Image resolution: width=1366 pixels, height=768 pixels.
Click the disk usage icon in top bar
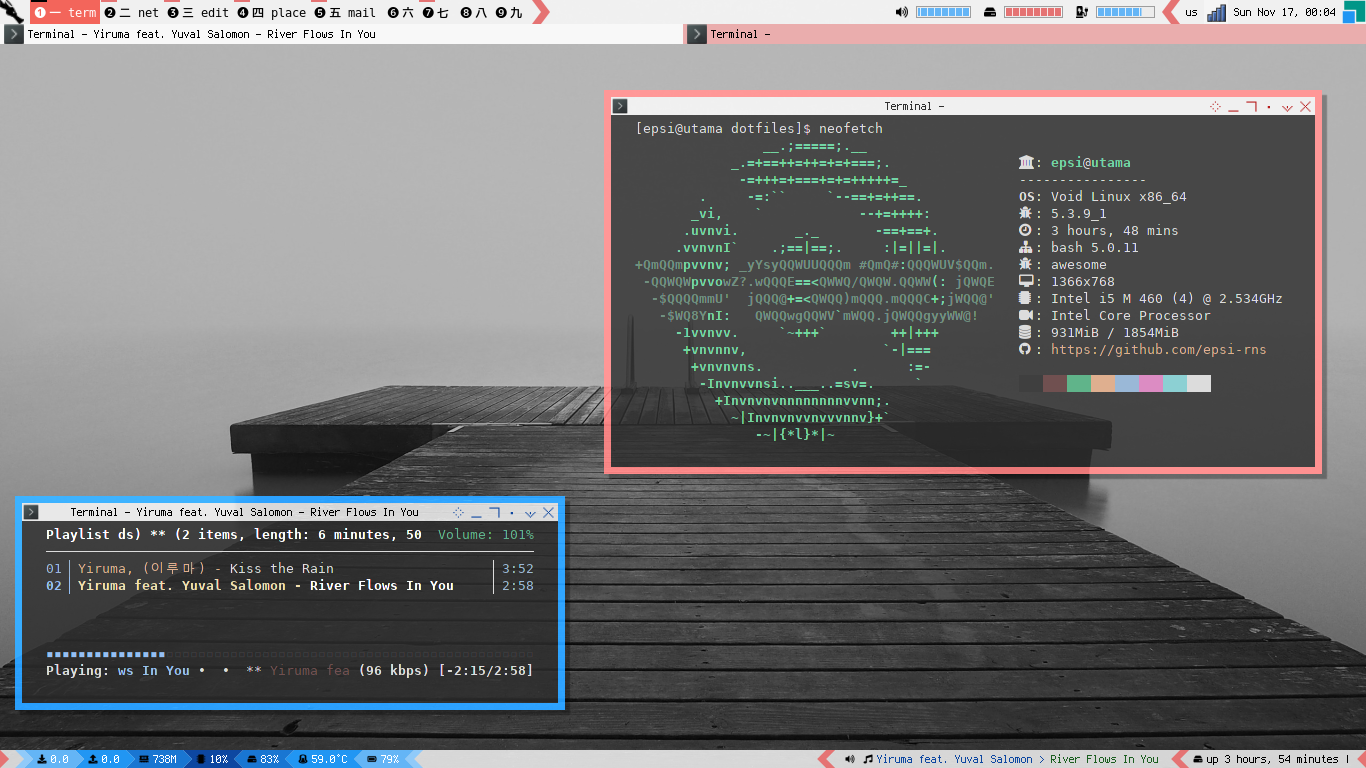tap(990, 13)
